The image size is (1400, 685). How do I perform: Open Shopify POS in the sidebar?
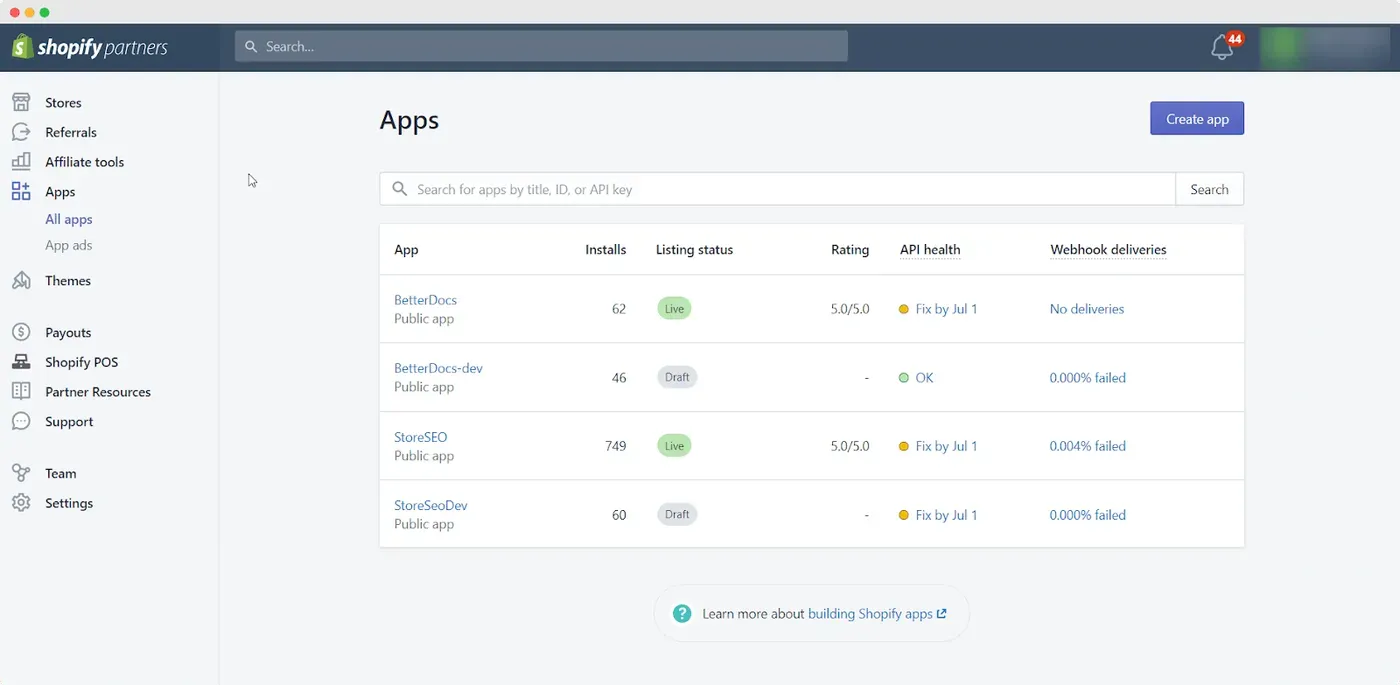coord(81,362)
